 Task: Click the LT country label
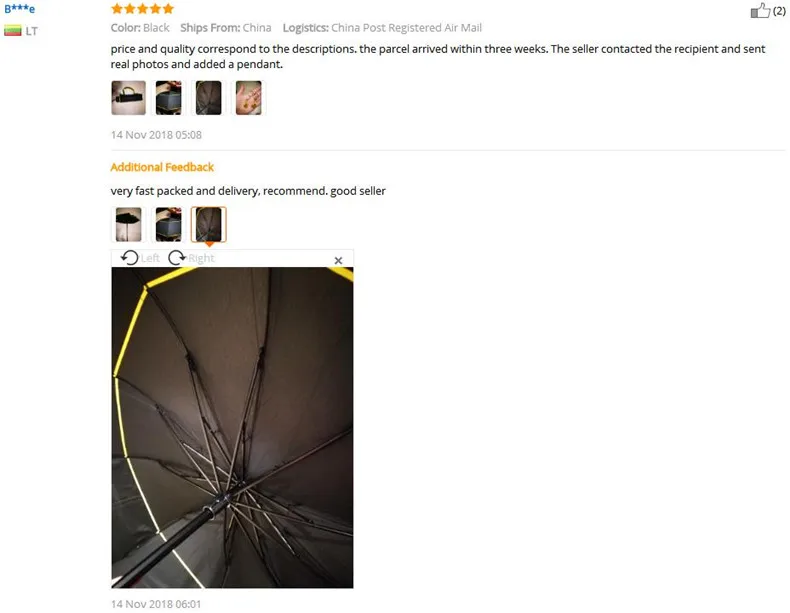tap(32, 31)
